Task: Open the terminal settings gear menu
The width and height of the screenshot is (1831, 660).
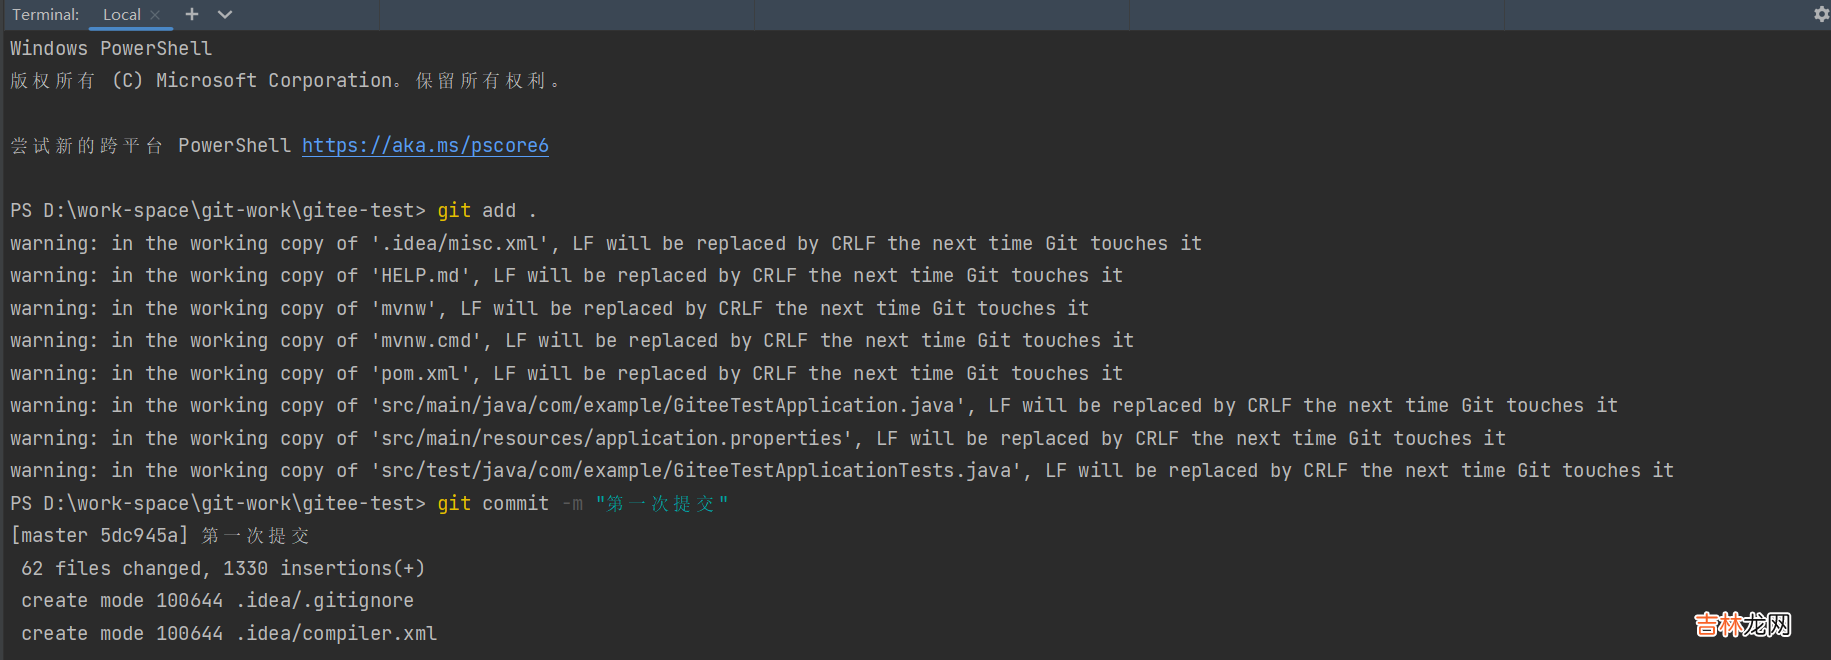Action: (1821, 14)
